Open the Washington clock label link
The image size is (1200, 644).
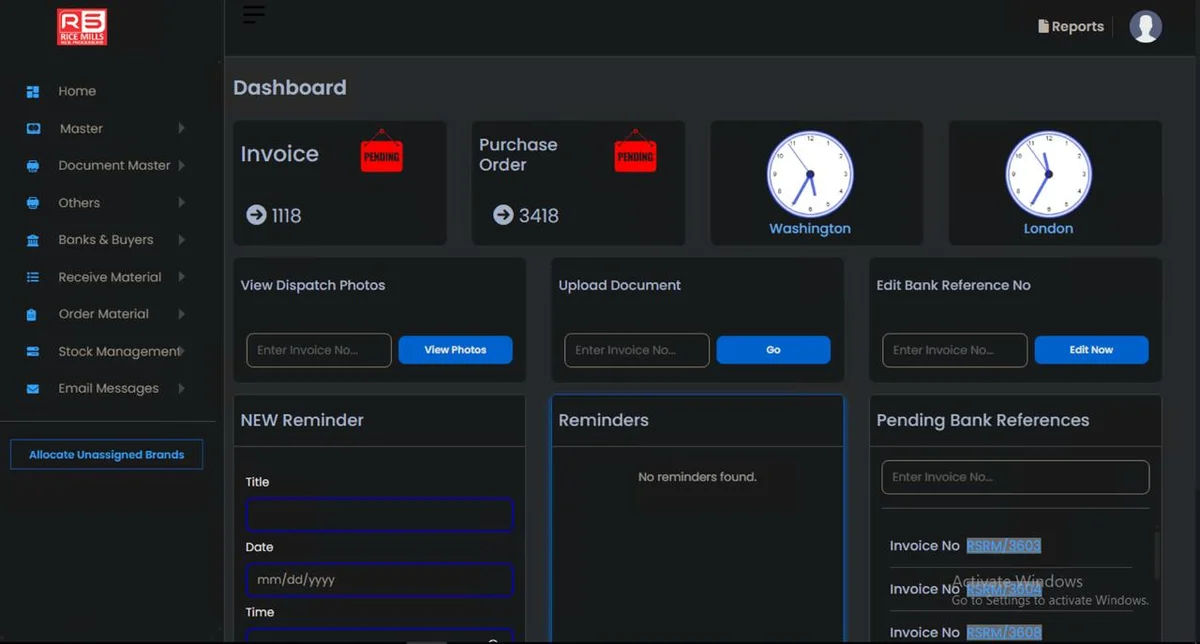[x=810, y=229]
